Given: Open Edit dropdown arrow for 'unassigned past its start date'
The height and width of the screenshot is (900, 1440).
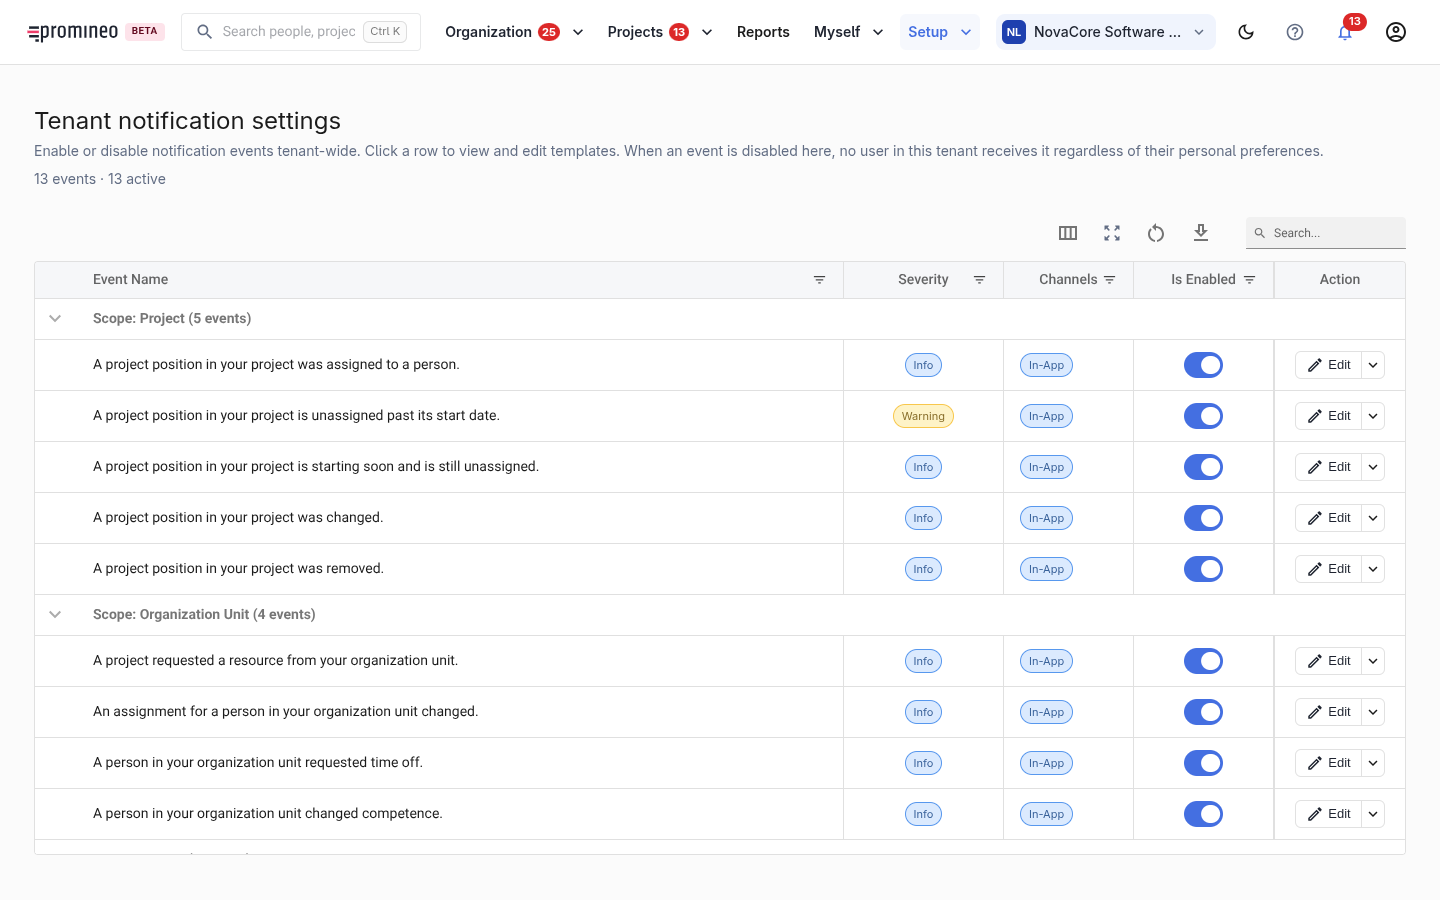Looking at the screenshot, I should click(x=1373, y=416).
